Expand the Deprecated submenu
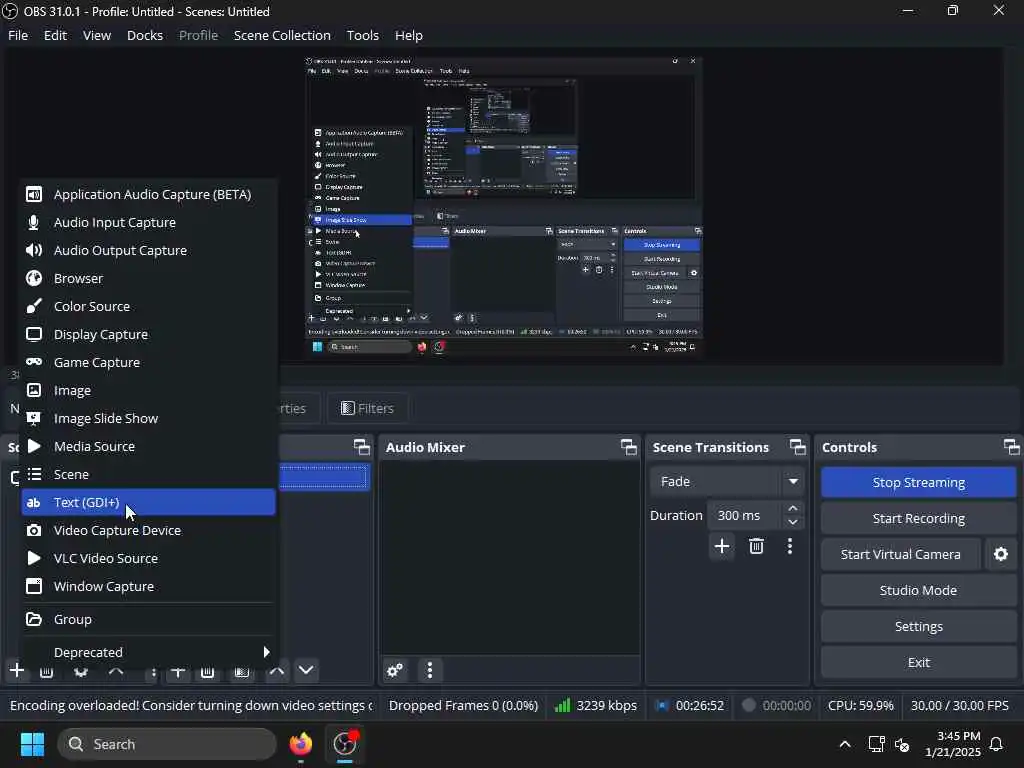Image resolution: width=1024 pixels, height=768 pixels. pyautogui.click(x=148, y=652)
